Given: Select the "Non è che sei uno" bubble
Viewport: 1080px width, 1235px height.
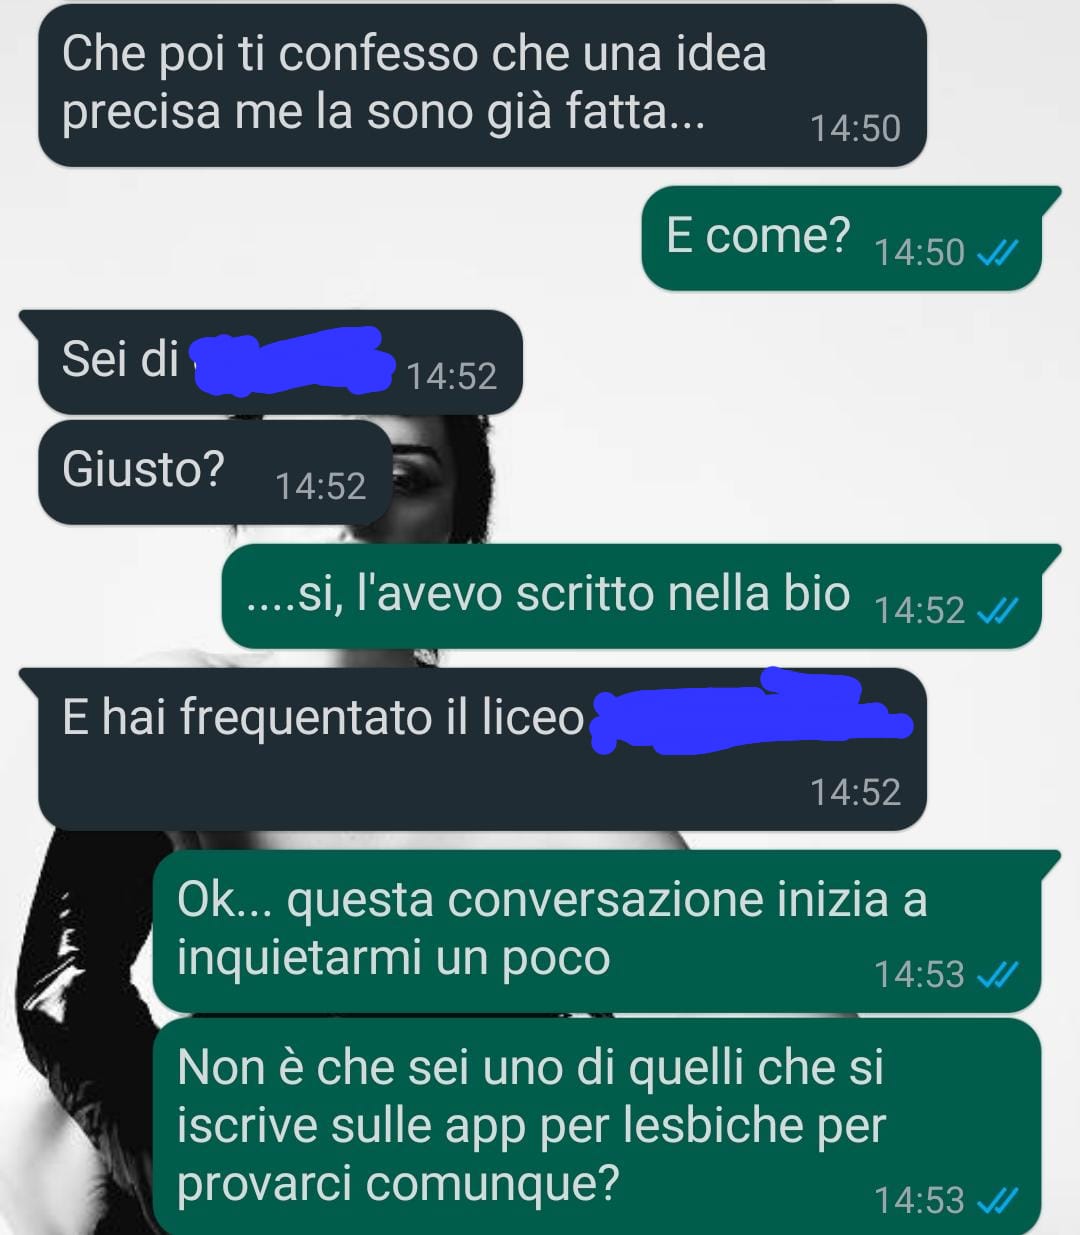Looking at the screenshot, I should (597, 1127).
